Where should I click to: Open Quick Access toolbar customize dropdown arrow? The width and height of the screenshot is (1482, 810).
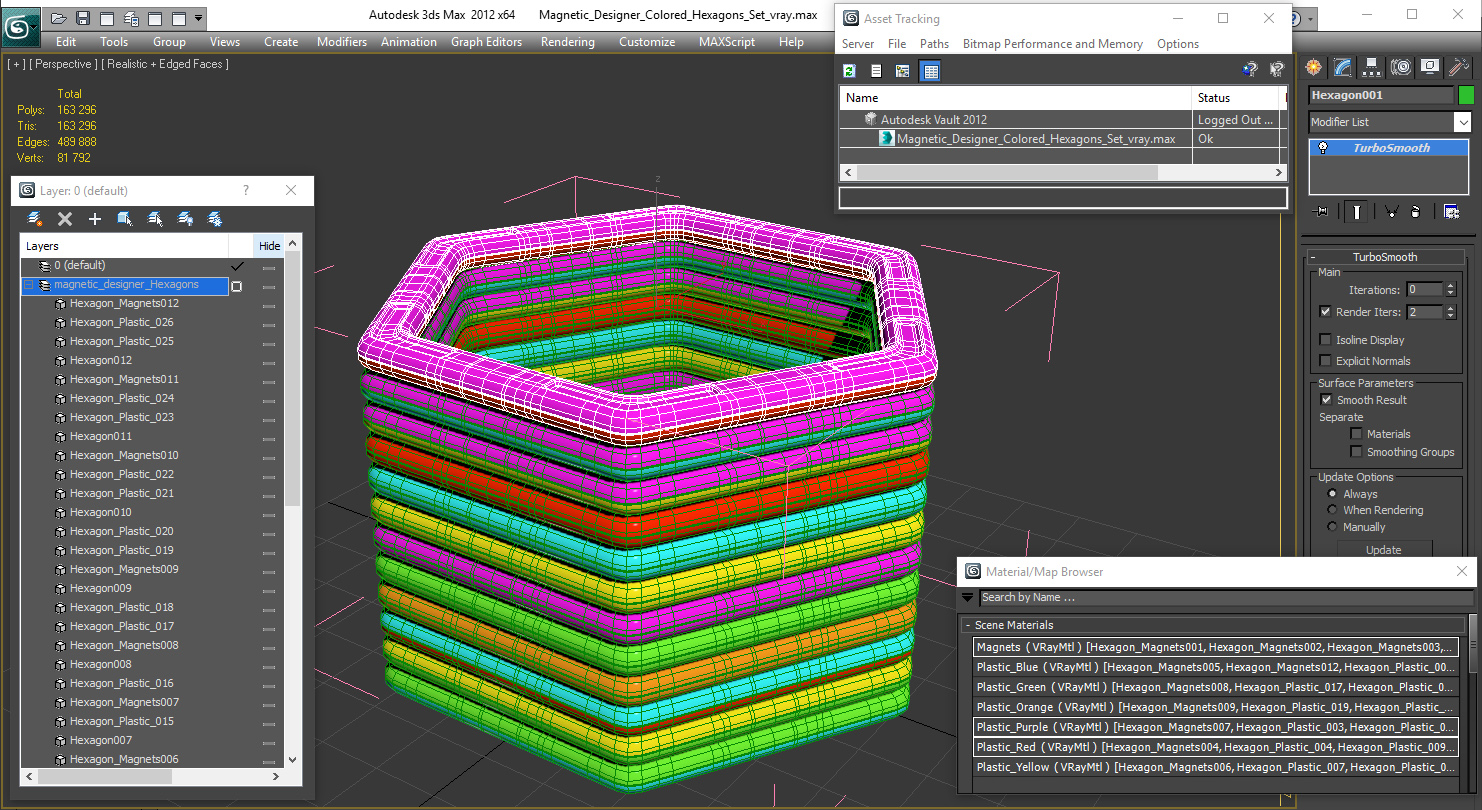pyautogui.click(x=199, y=18)
